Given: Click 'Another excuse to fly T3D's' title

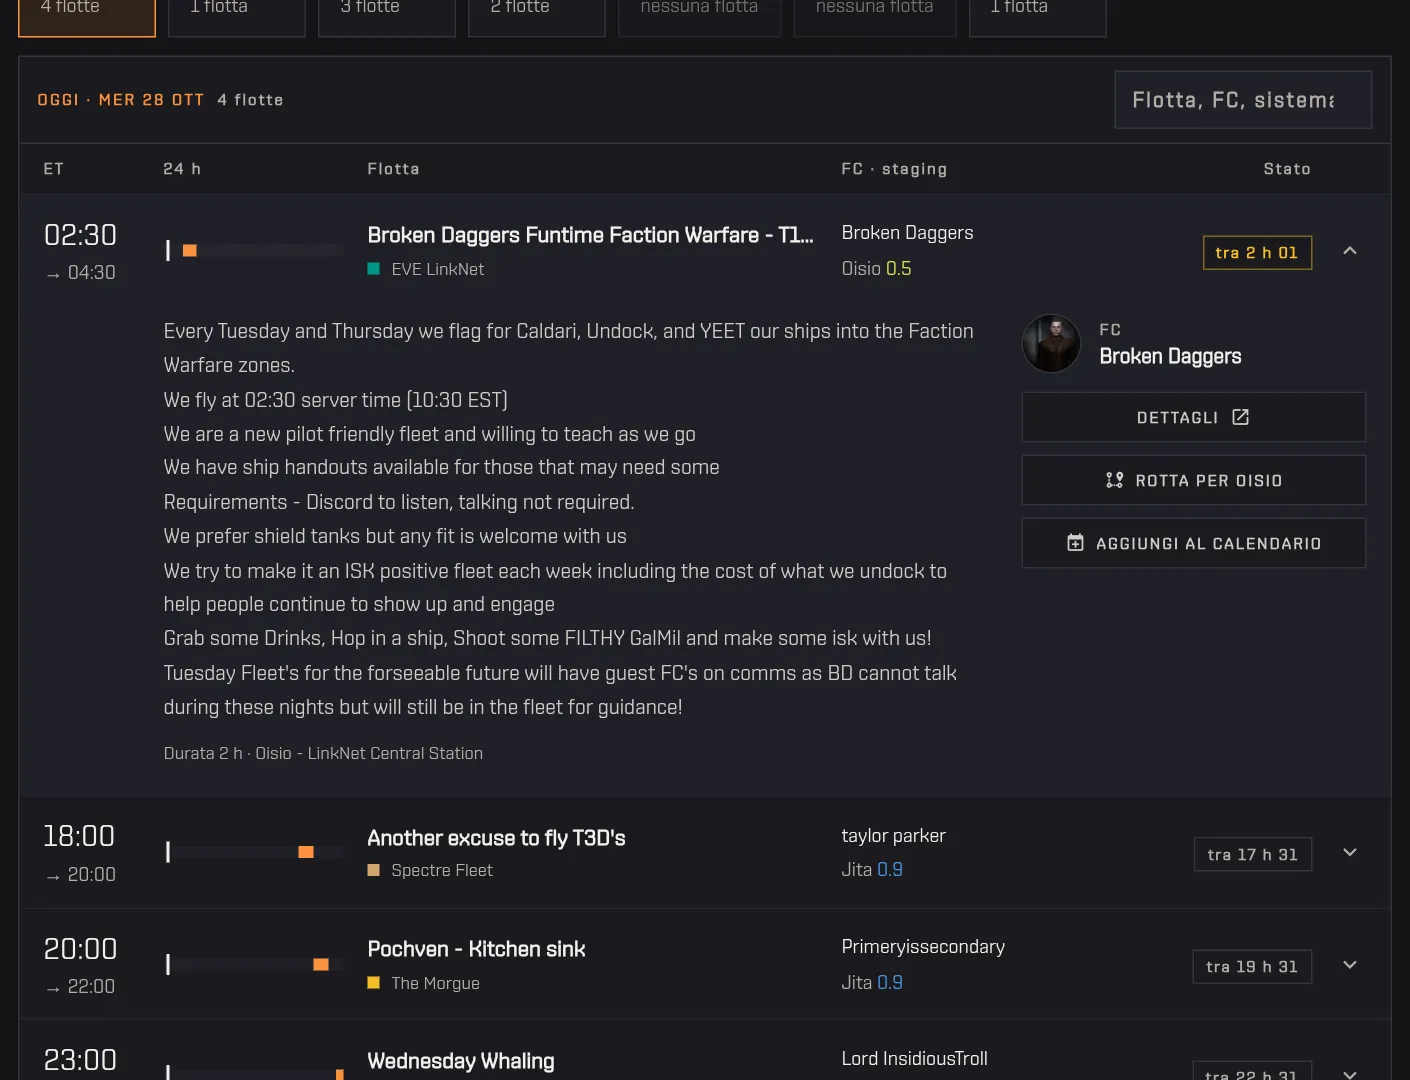Looking at the screenshot, I should point(496,838).
